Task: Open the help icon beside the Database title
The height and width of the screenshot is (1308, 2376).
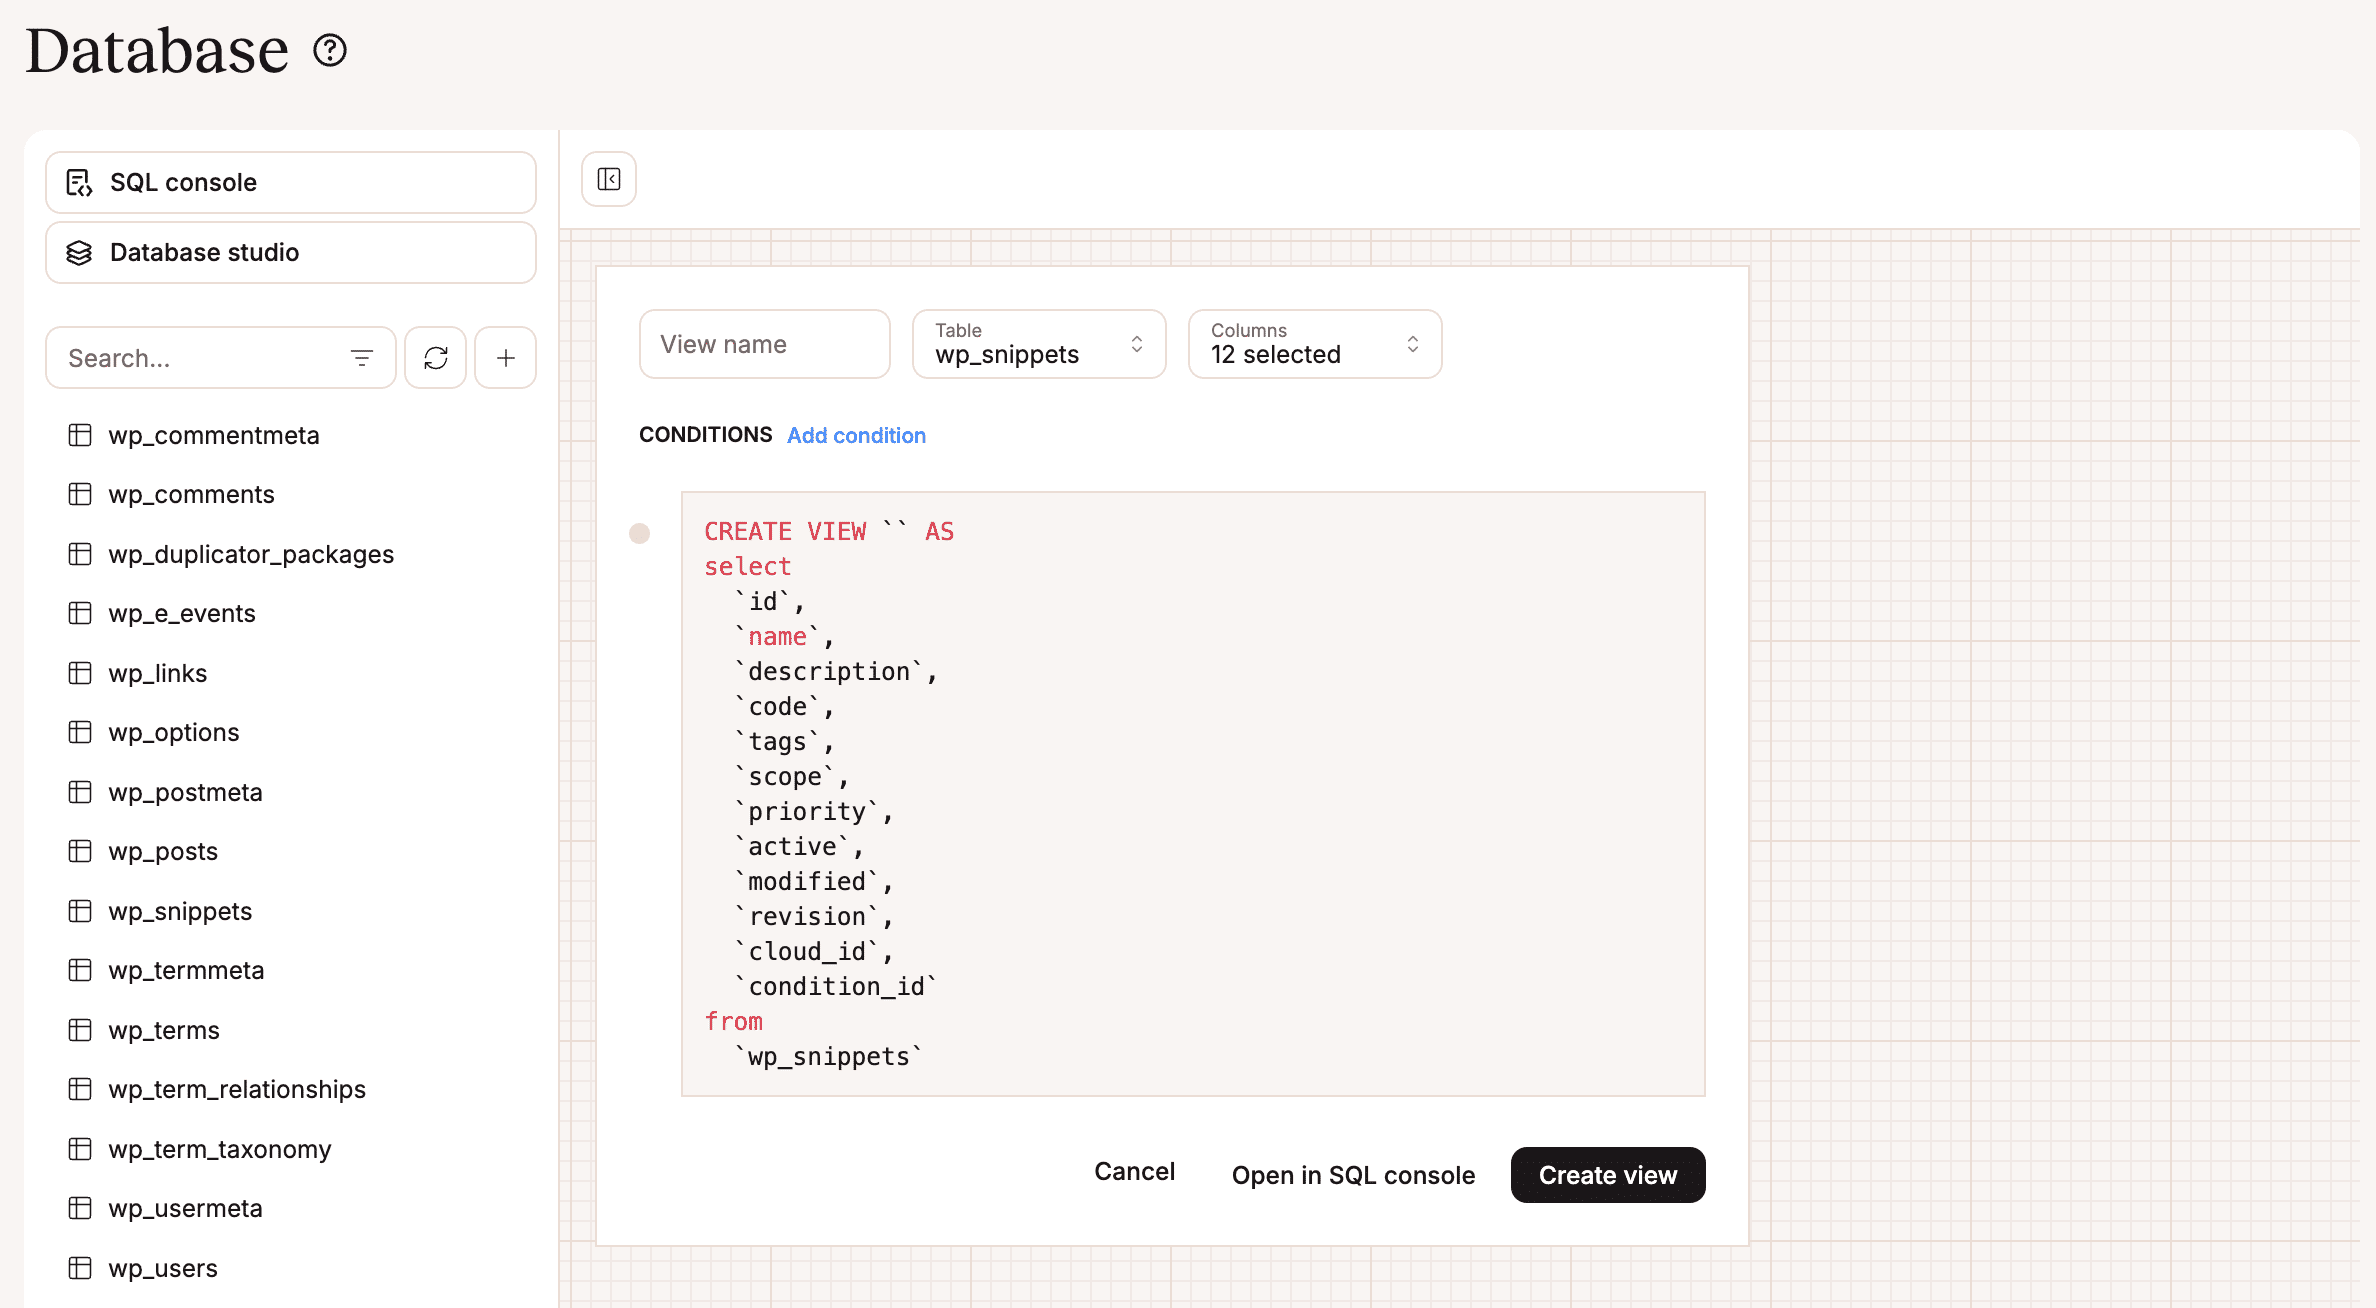Action: click(x=330, y=50)
